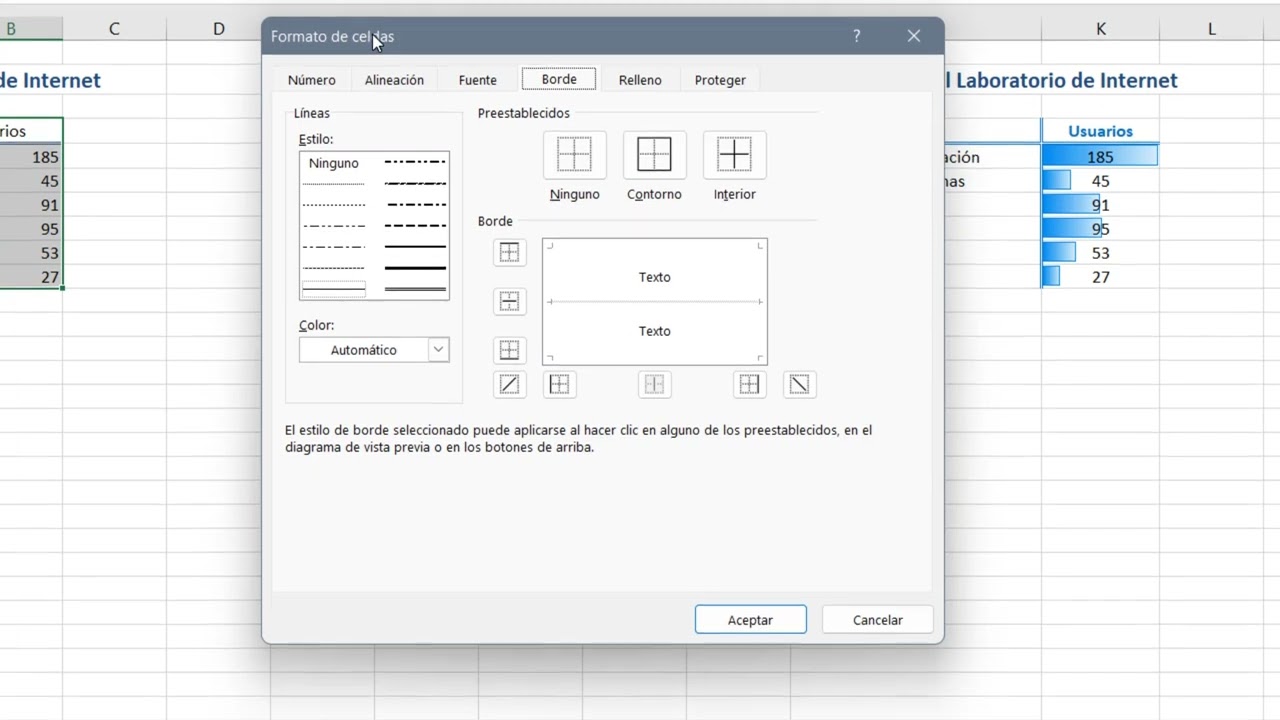The image size is (1280, 720).
Task: Select column K data bar cell 95
Action: click(1100, 229)
